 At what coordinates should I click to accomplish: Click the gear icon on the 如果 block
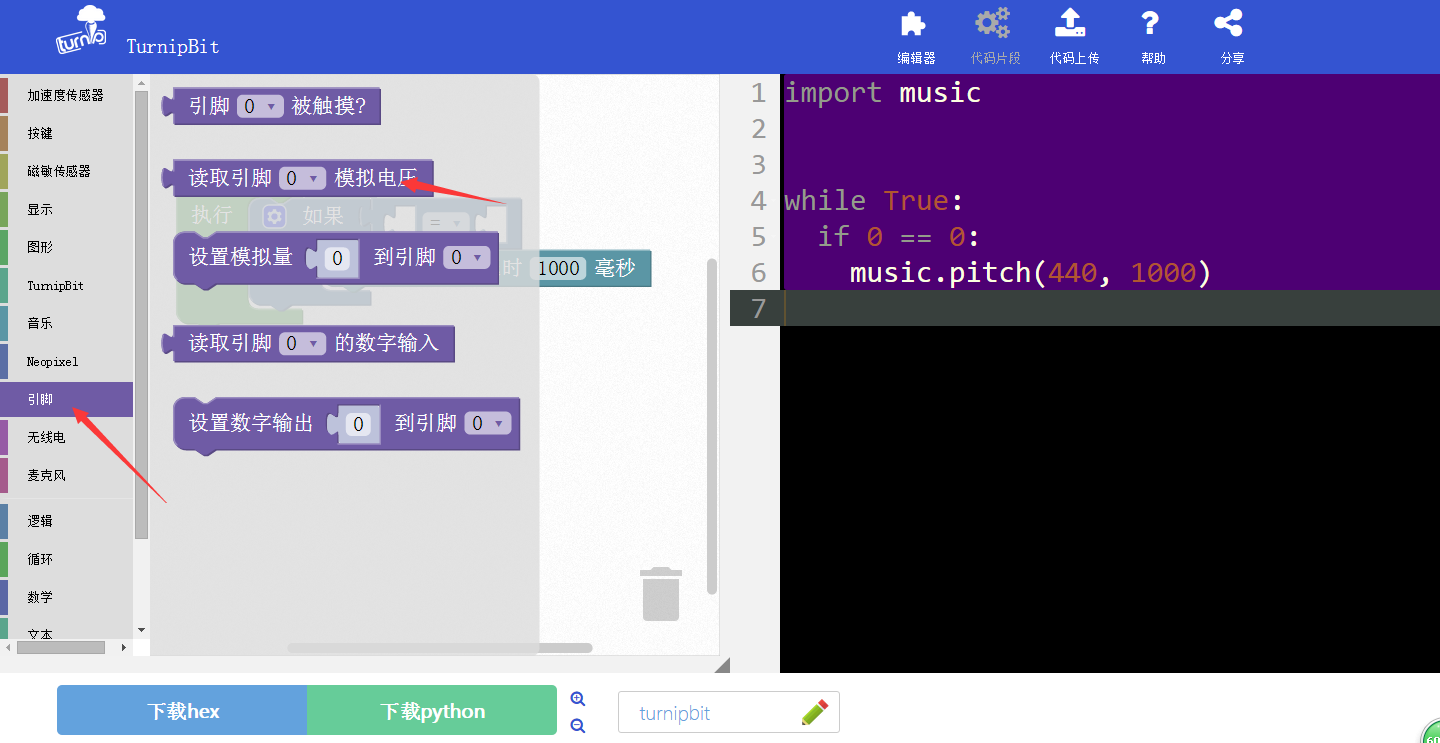coord(275,215)
